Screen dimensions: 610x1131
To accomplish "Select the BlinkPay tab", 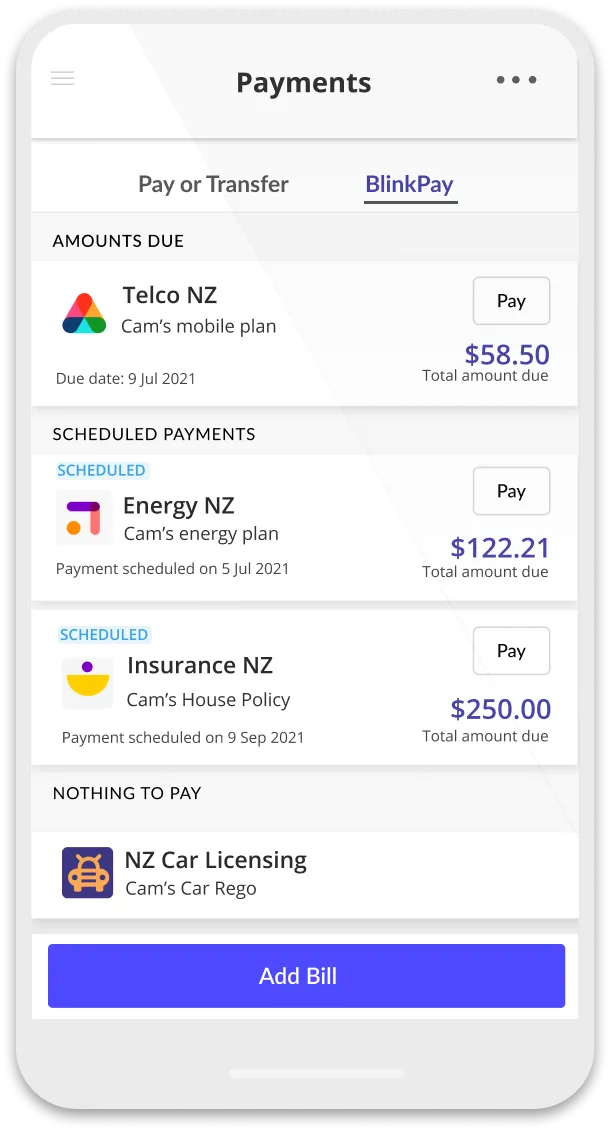I will (x=410, y=184).
